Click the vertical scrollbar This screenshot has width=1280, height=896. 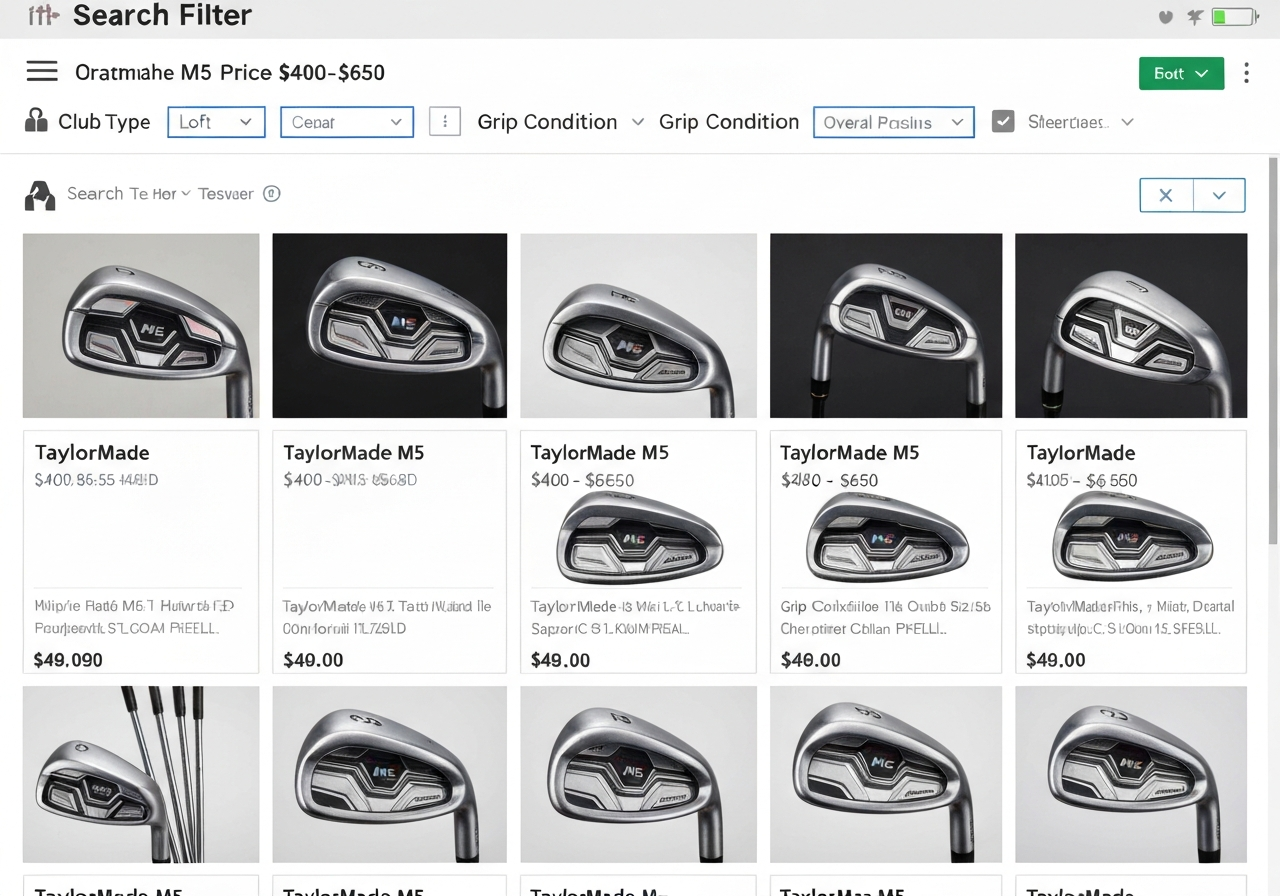[1273, 350]
